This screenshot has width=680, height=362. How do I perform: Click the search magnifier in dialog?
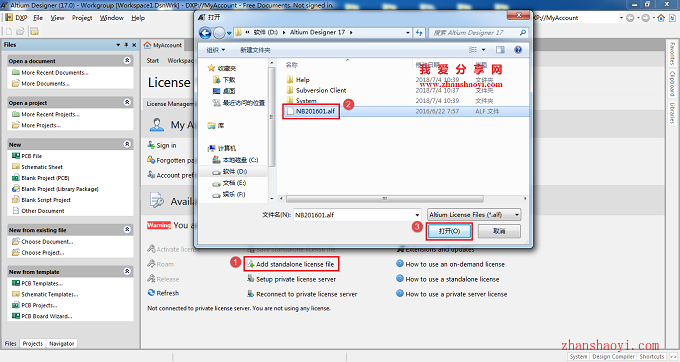coord(523,33)
